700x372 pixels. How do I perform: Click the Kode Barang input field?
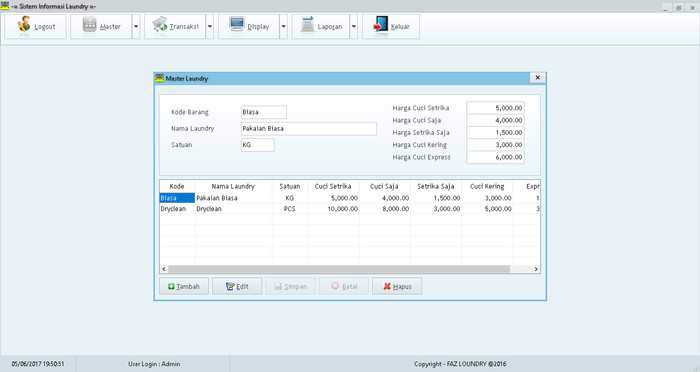click(264, 112)
